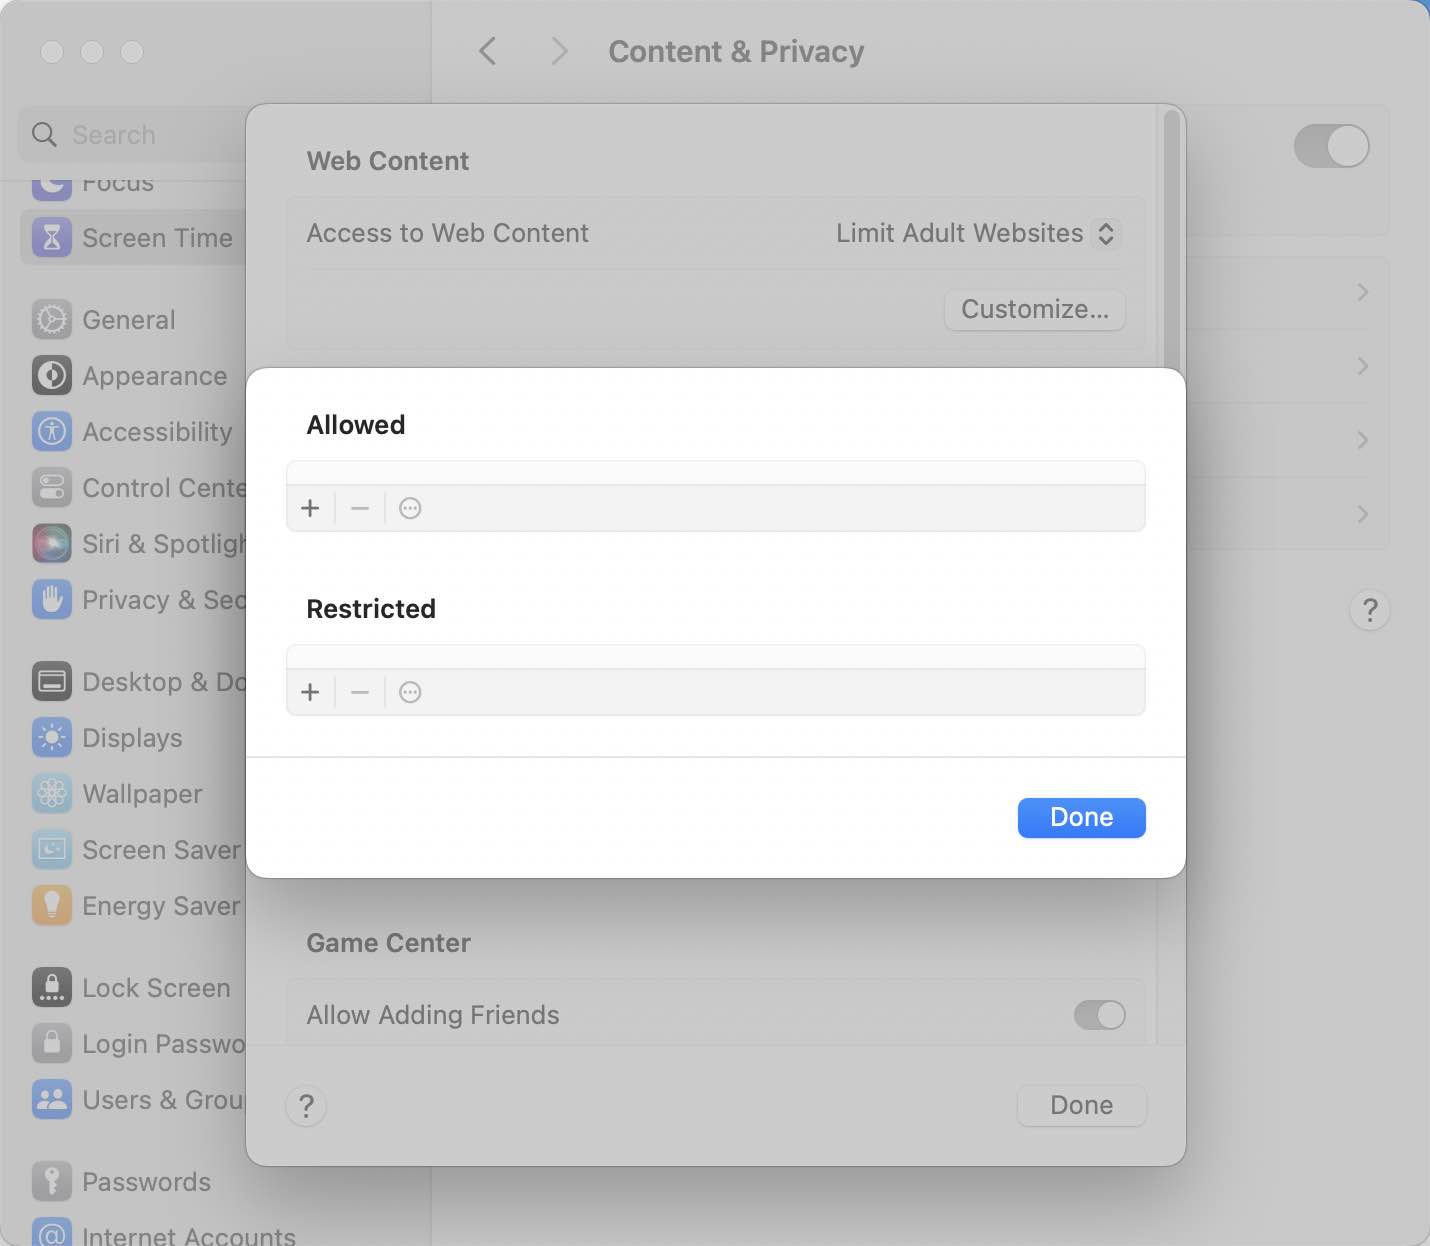Click the blue Done button
1430x1246 pixels.
[x=1081, y=817]
